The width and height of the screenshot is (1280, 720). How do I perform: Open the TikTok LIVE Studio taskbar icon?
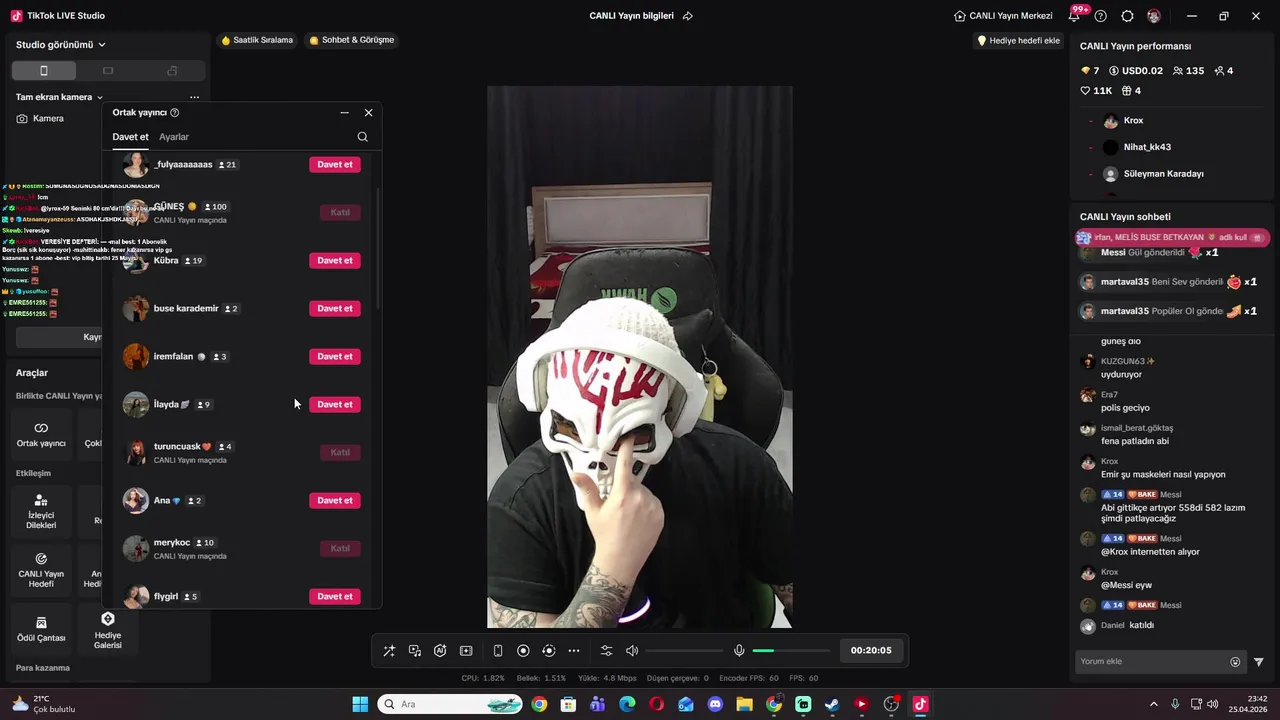[x=920, y=704]
